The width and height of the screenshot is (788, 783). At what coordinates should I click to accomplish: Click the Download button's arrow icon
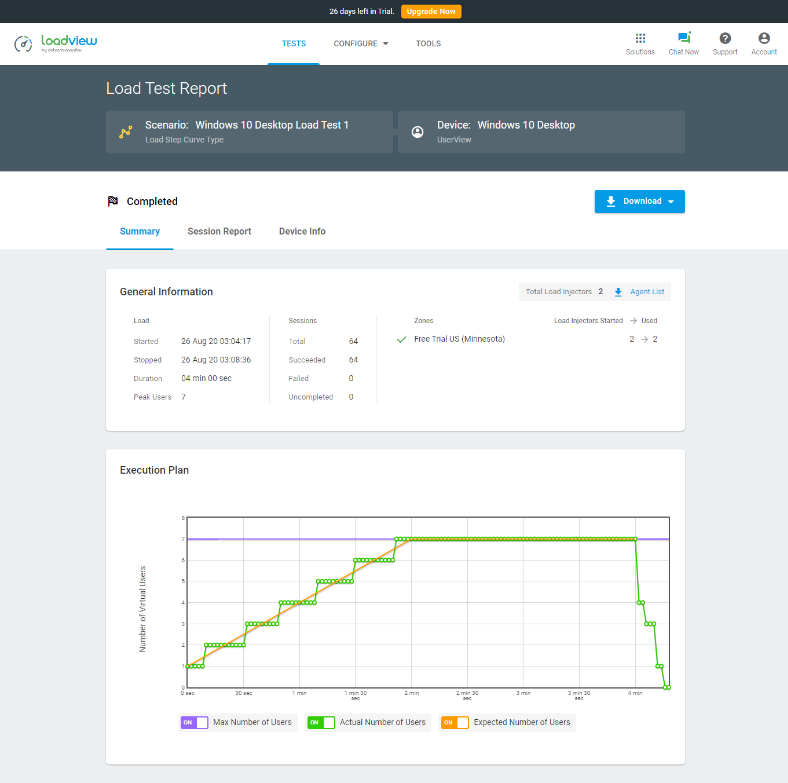pos(611,202)
